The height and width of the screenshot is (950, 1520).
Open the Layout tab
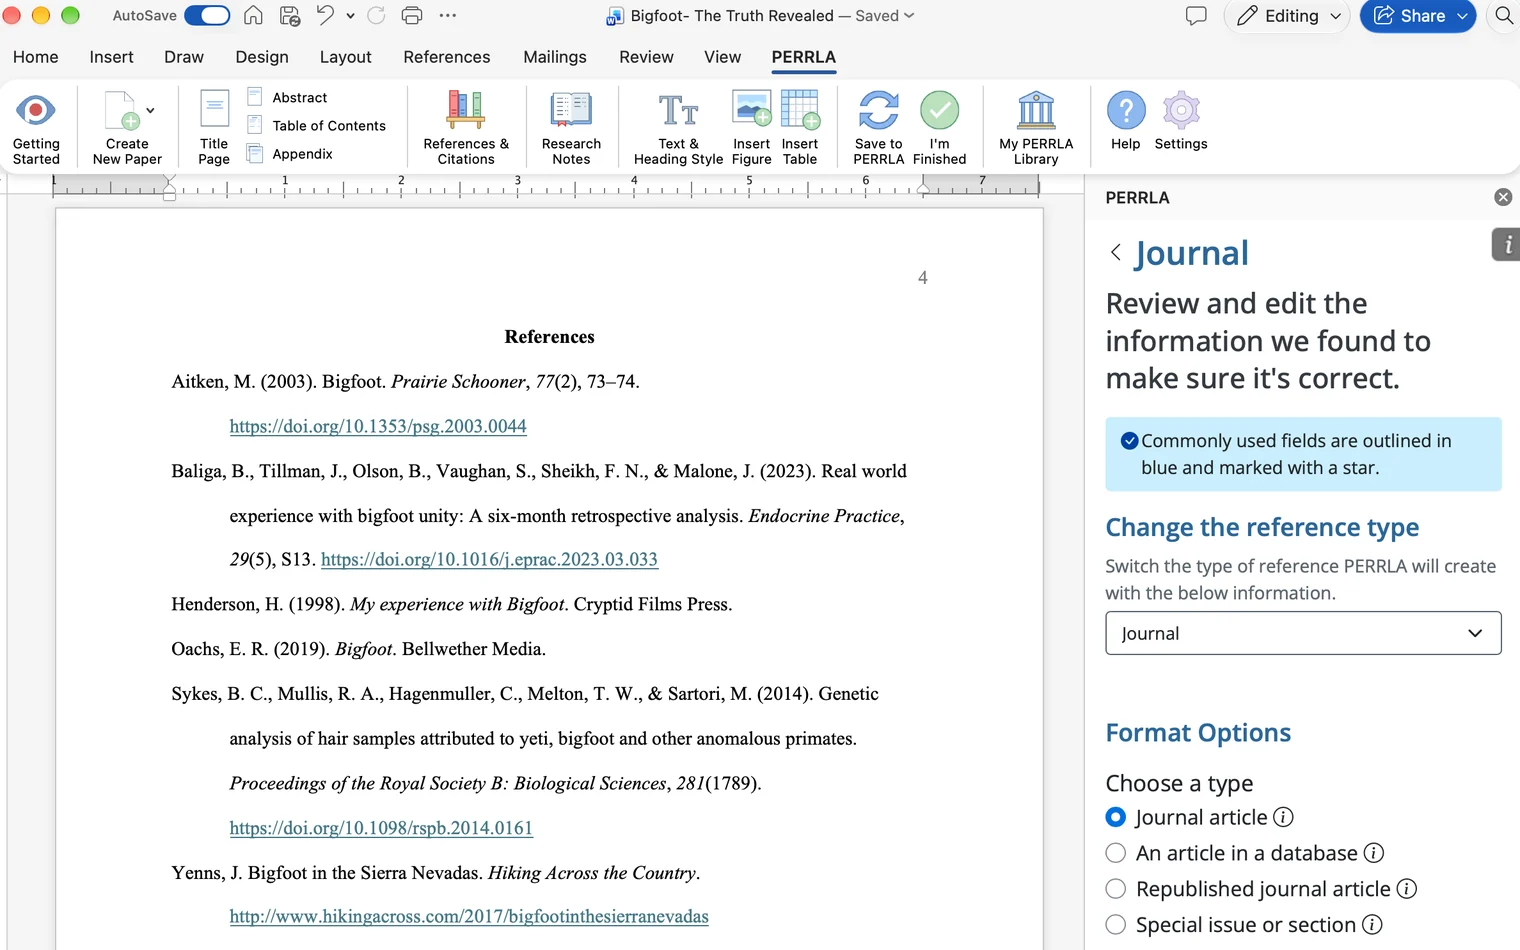pyautogui.click(x=346, y=57)
